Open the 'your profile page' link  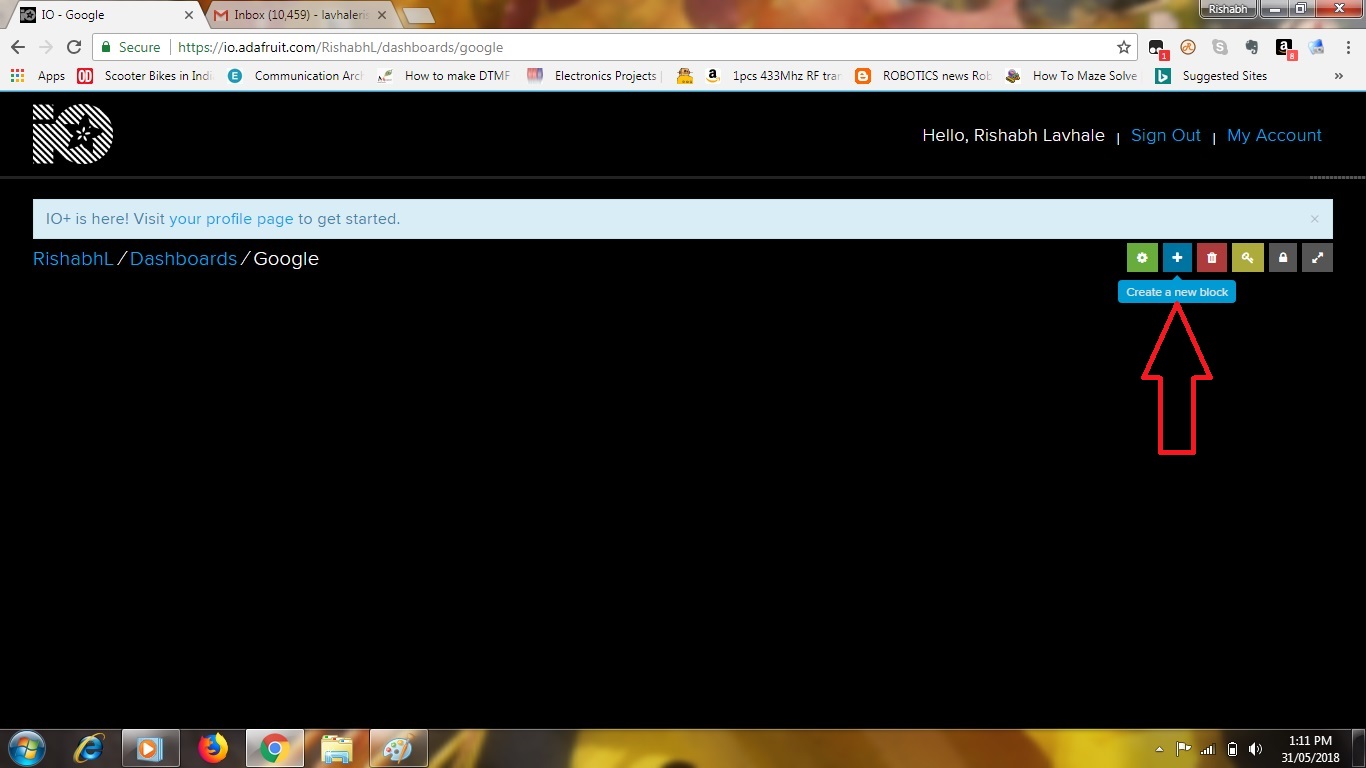(x=231, y=219)
